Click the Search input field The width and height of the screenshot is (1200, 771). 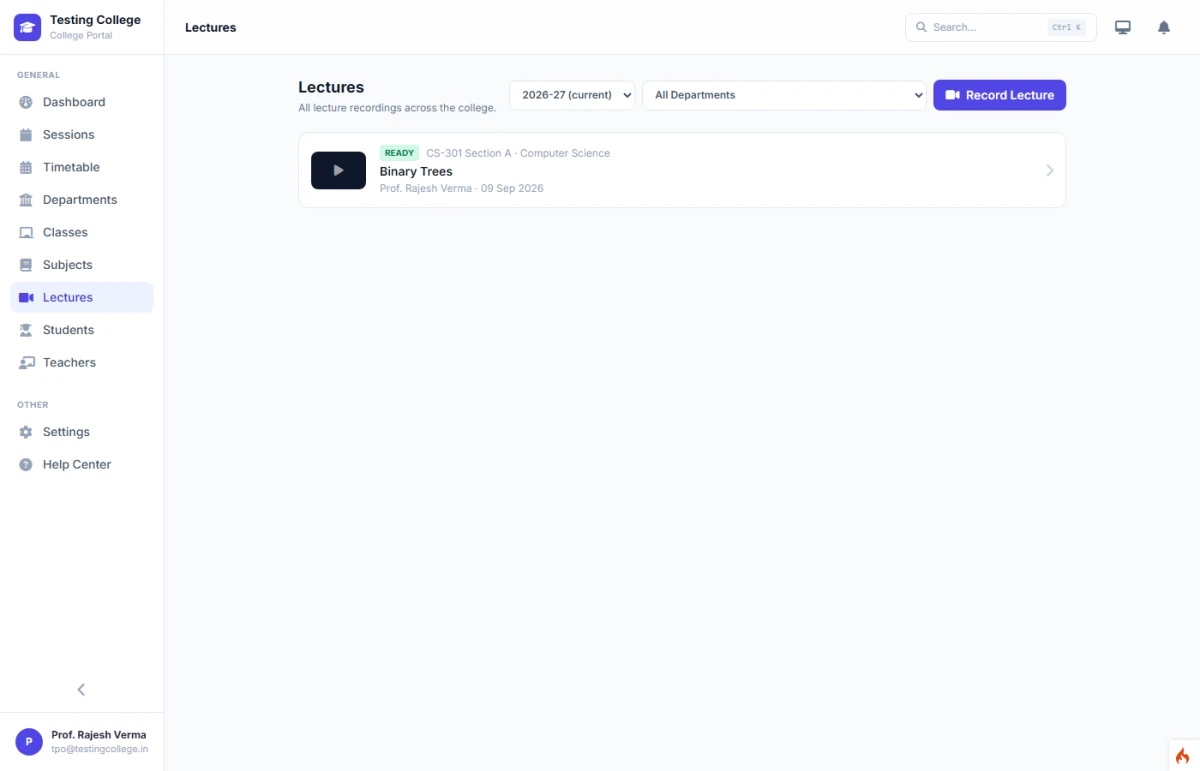coord(1001,27)
